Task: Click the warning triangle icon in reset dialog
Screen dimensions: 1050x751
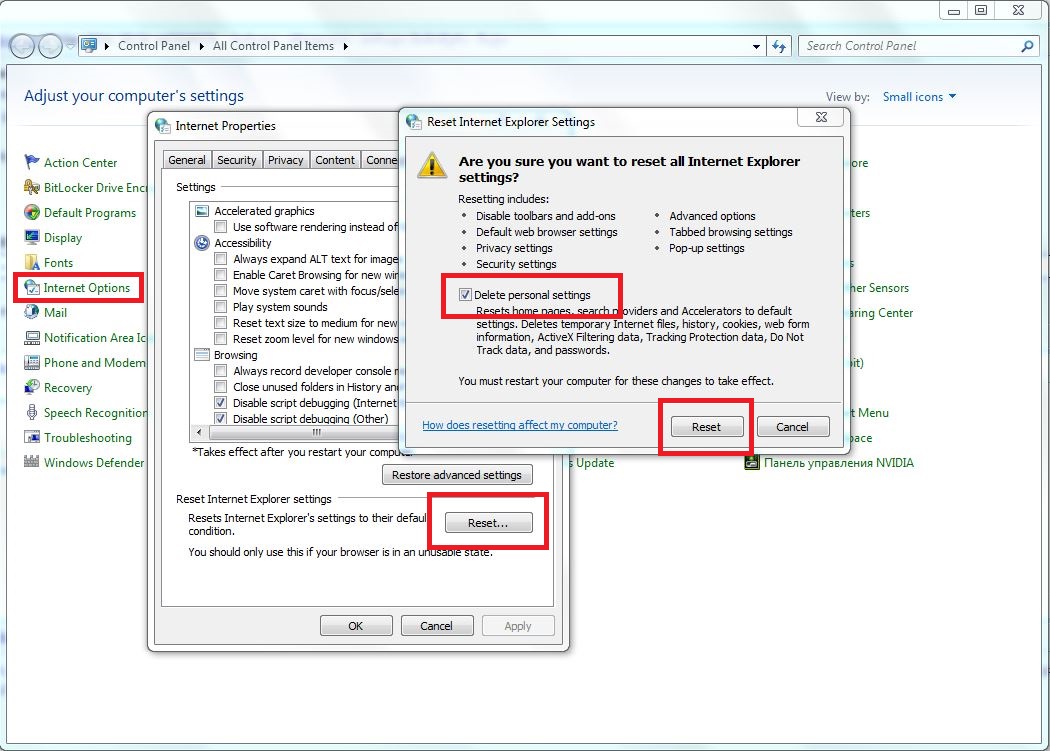Action: (x=432, y=164)
